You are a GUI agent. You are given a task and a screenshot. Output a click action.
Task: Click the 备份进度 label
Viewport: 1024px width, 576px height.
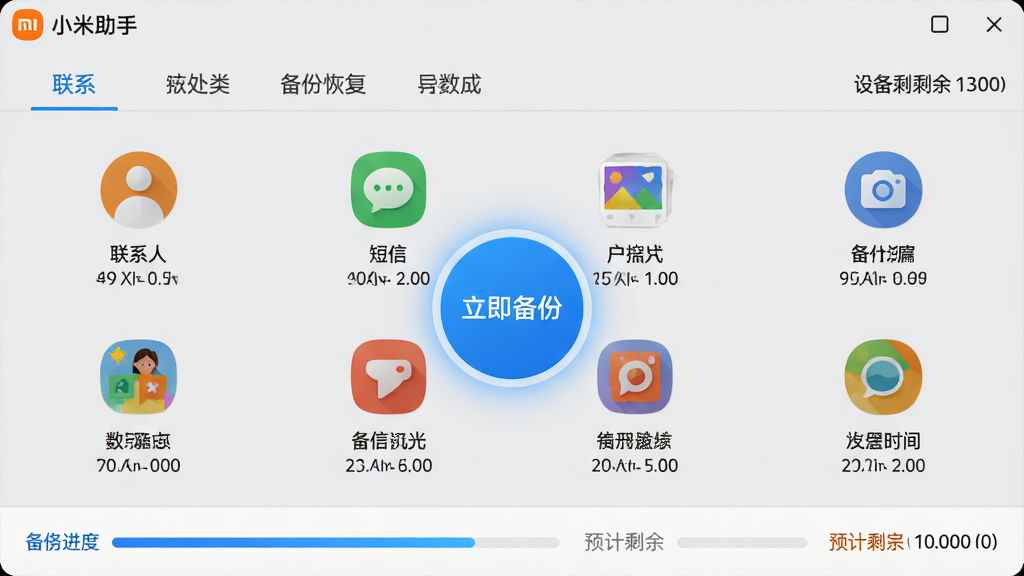click(62, 542)
